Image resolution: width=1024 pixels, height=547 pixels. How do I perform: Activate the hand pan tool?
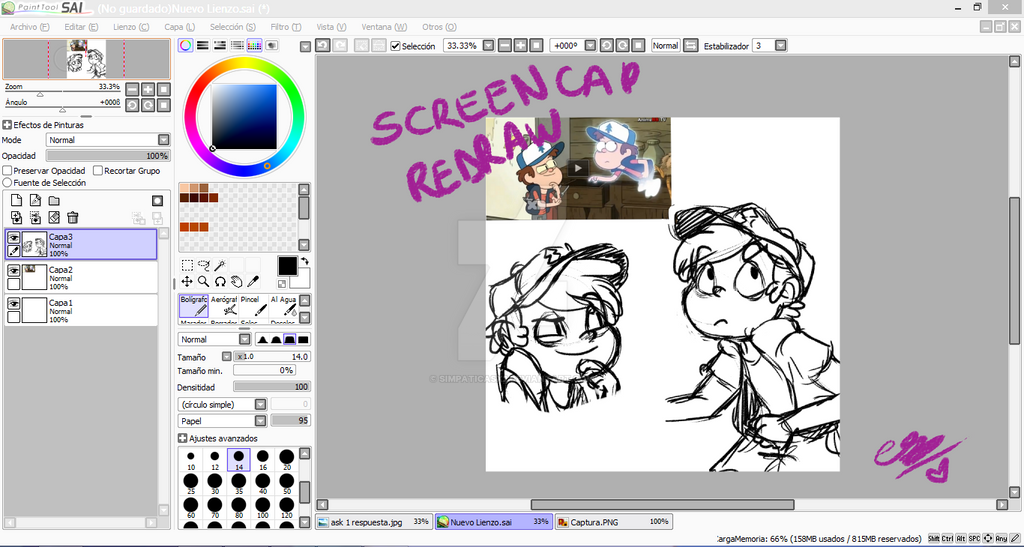(236, 281)
